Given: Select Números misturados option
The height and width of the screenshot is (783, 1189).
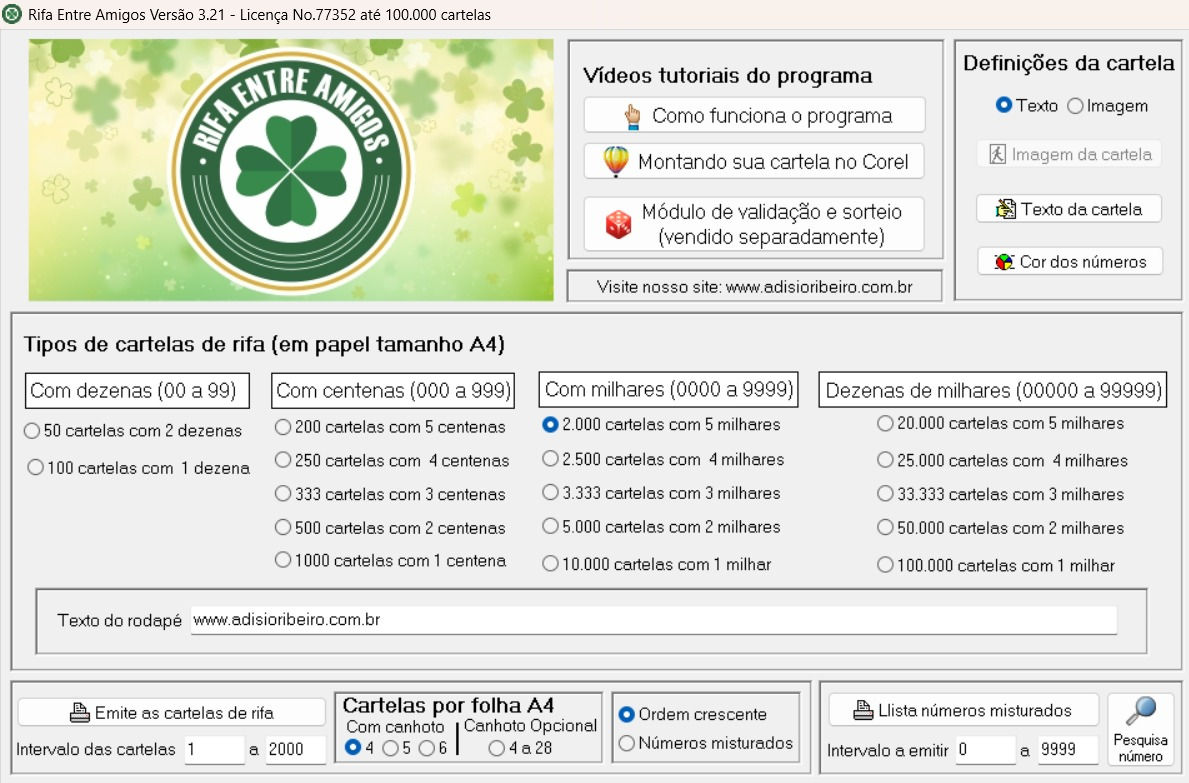Looking at the screenshot, I should click(x=626, y=744).
